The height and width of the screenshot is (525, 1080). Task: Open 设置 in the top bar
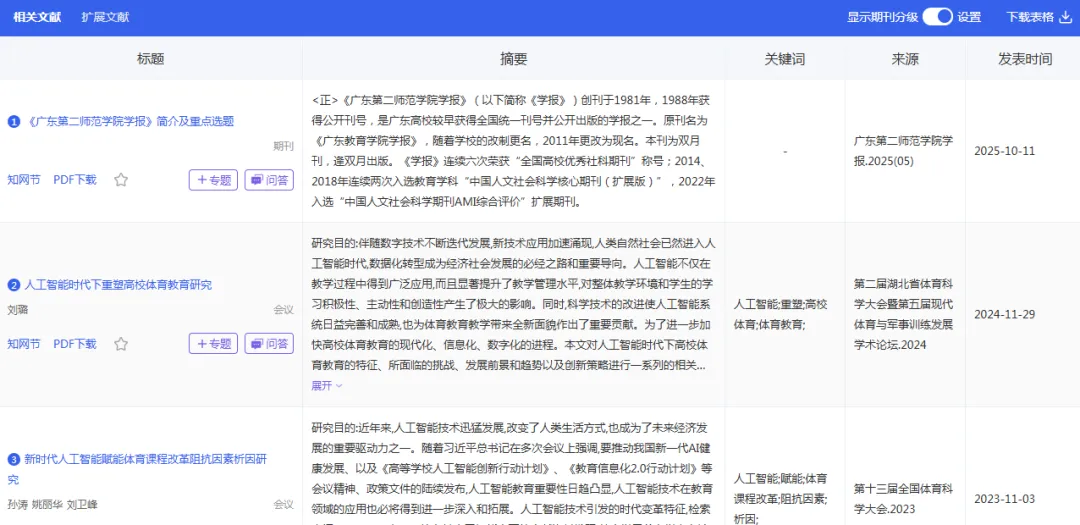point(969,17)
